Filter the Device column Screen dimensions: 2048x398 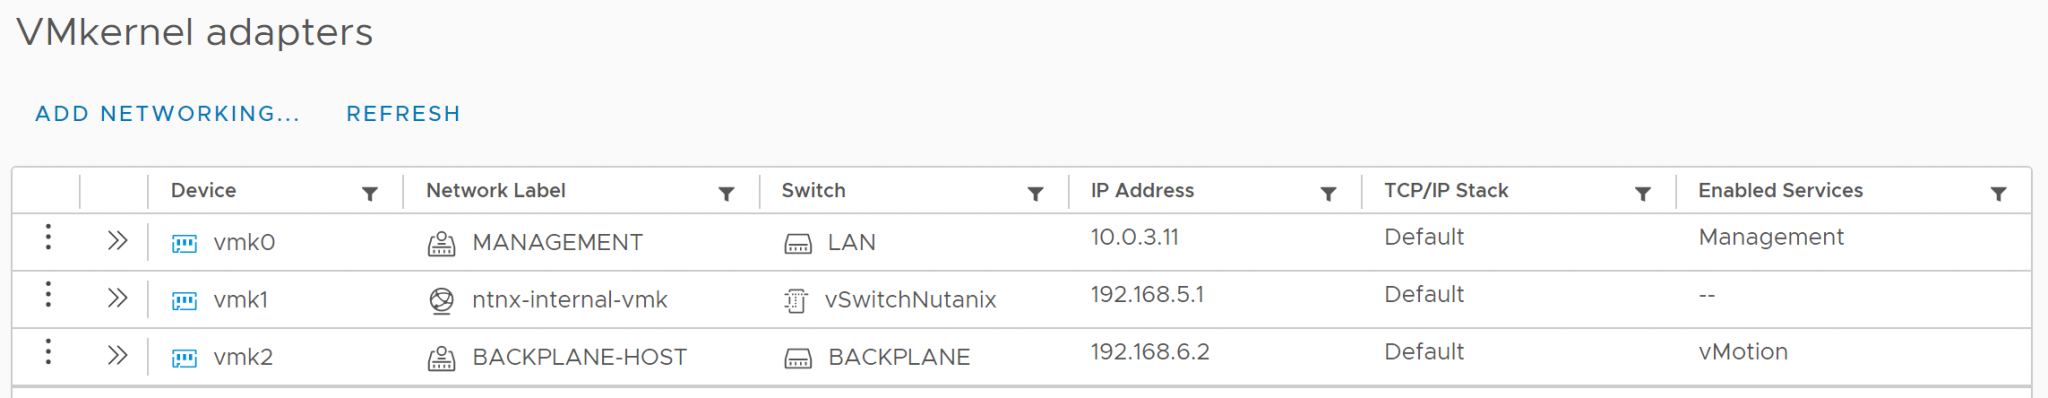click(370, 193)
